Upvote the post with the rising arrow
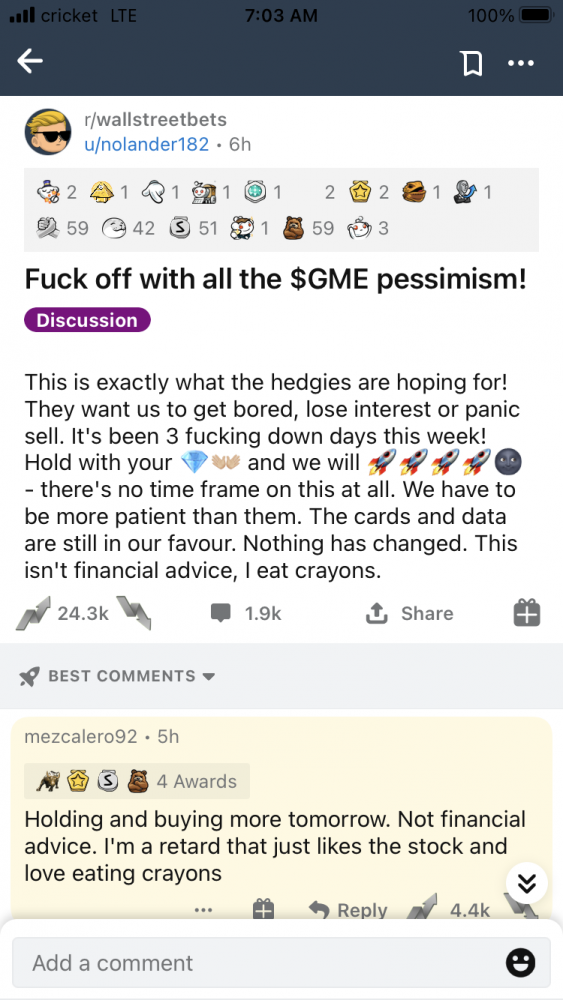The image size is (563, 1000). pyautogui.click(x=32, y=614)
